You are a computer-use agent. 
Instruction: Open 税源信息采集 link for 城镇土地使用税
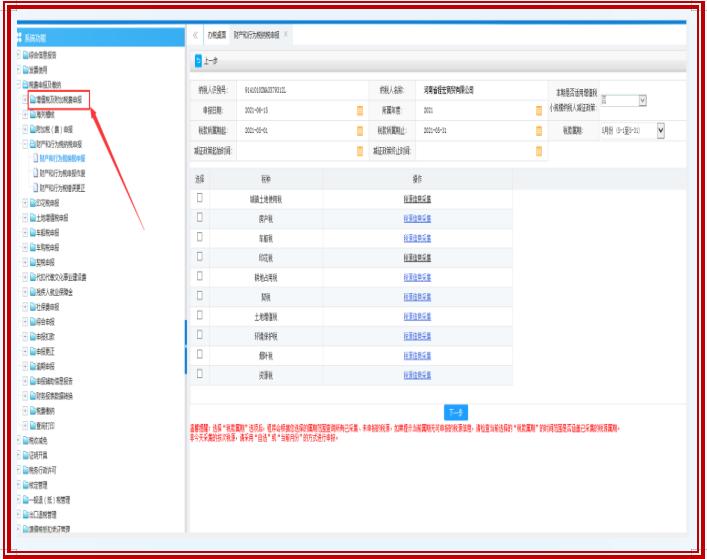tap(417, 199)
